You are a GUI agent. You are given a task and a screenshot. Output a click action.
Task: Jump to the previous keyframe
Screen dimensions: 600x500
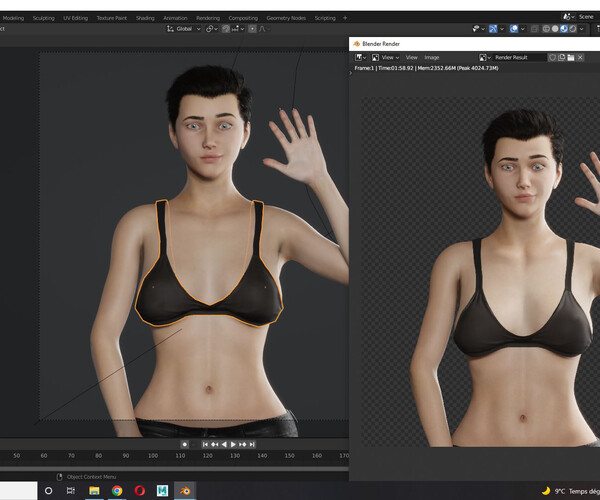(x=214, y=445)
